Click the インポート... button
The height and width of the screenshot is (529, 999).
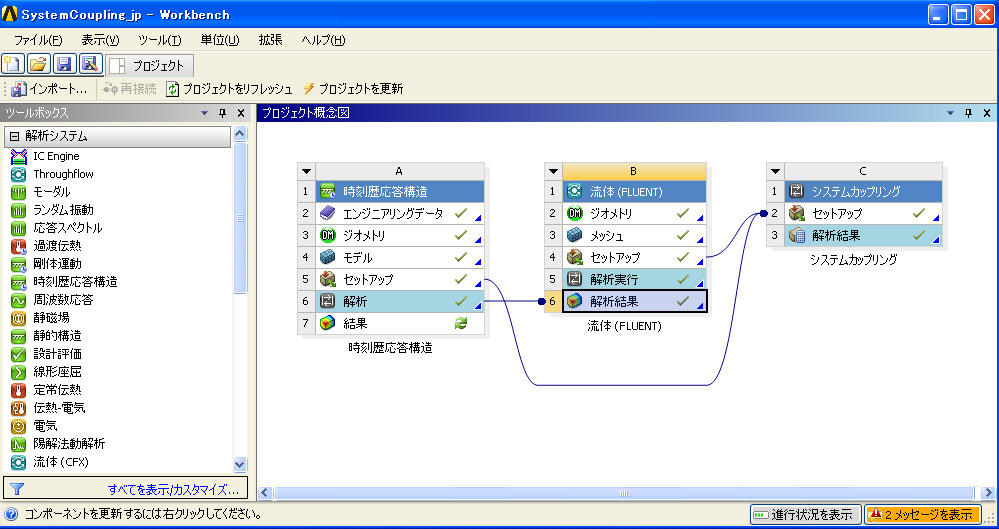(49, 89)
